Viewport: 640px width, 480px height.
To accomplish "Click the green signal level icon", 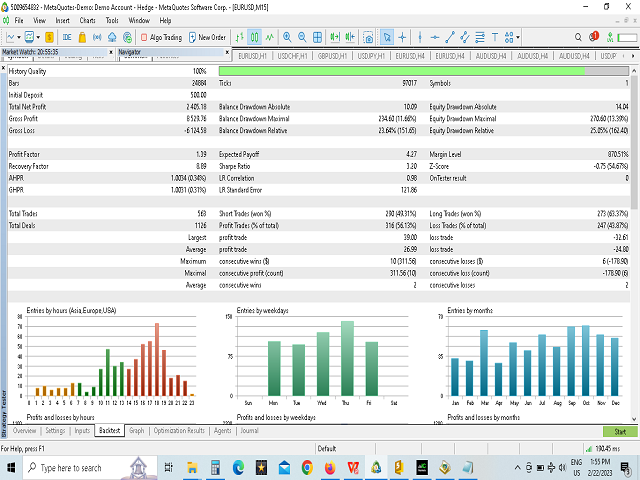I will (610, 38).
